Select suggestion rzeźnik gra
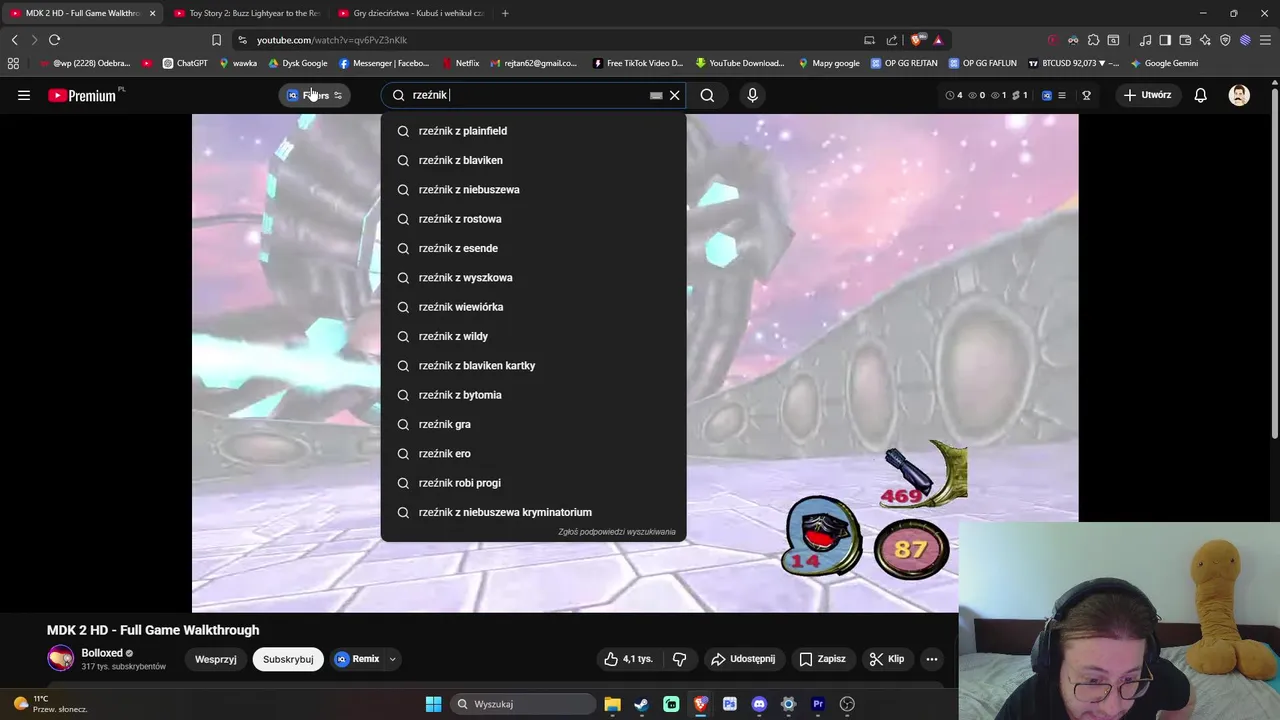This screenshot has height=720, width=1280. pyautogui.click(x=533, y=424)
